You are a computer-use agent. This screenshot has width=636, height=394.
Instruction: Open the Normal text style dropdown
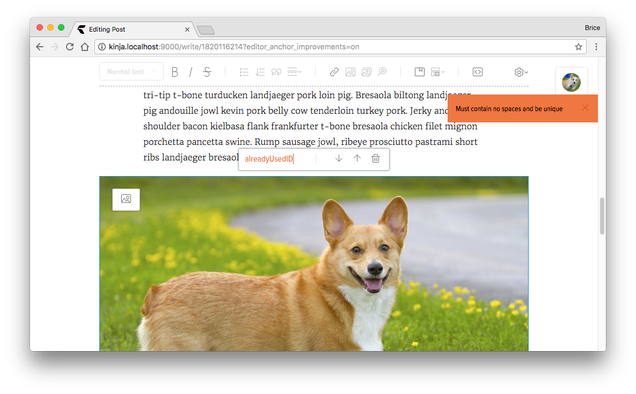coord(131,71)
